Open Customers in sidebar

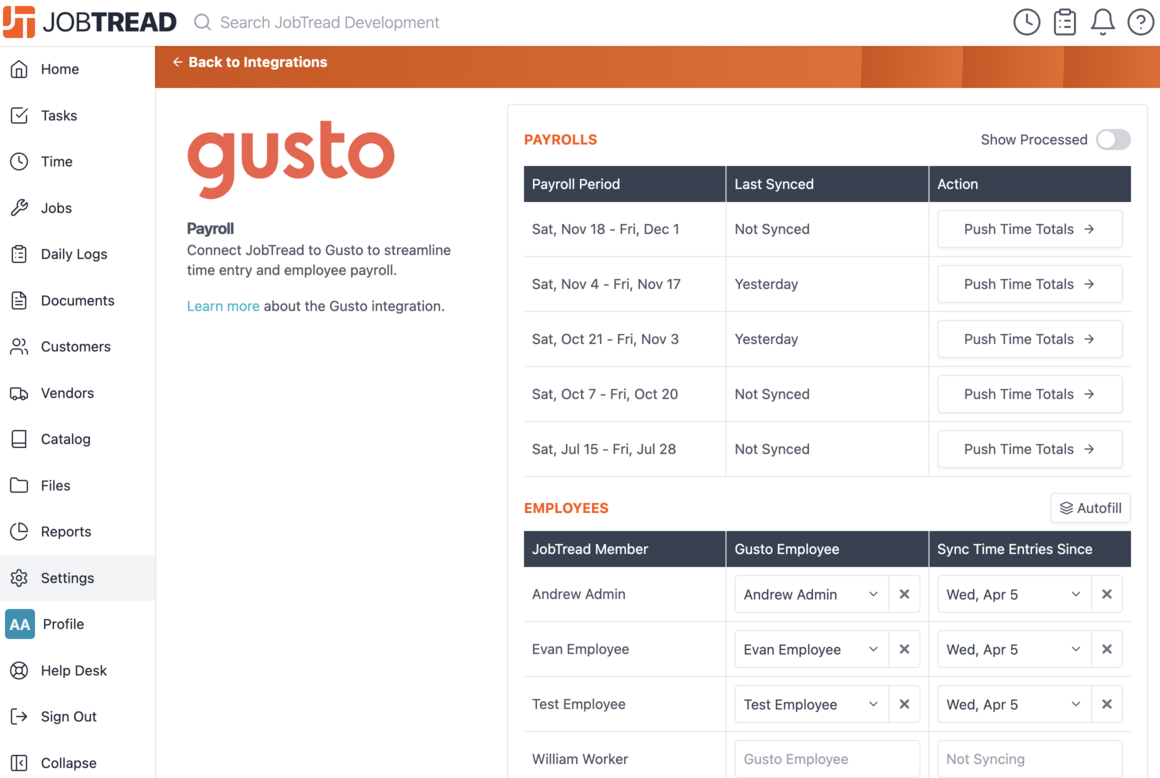click(78, 346)
